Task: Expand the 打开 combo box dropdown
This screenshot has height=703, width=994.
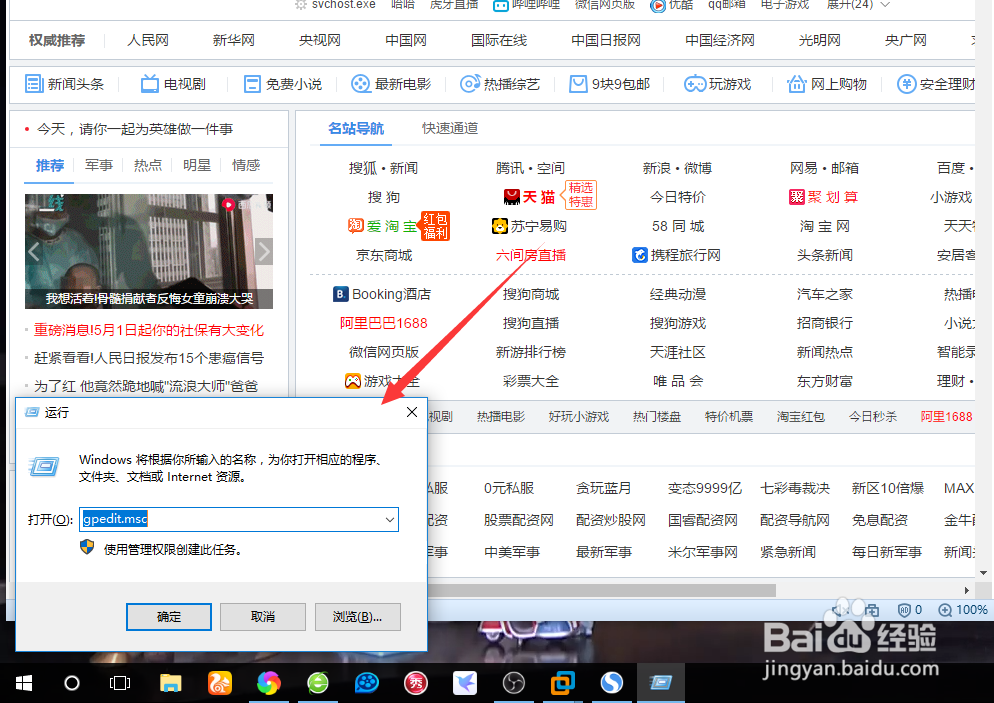Action: pyautogui.click(x=389, y=520)
